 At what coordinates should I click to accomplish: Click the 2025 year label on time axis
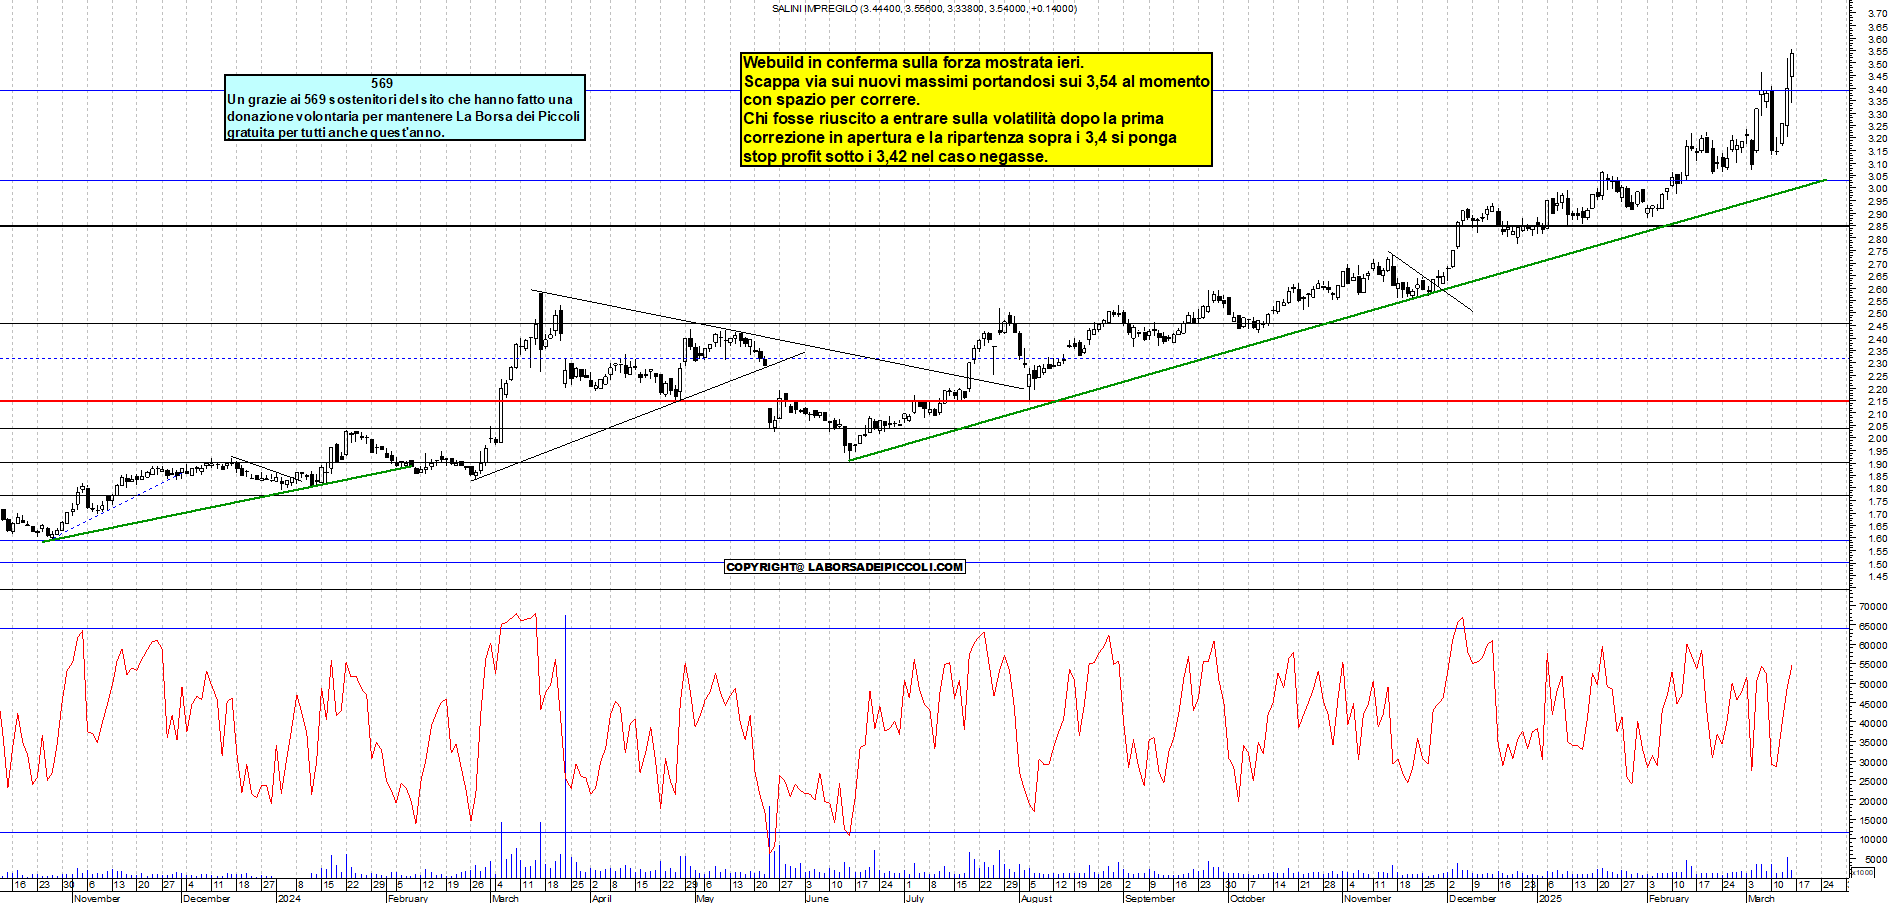(1550, 898)
